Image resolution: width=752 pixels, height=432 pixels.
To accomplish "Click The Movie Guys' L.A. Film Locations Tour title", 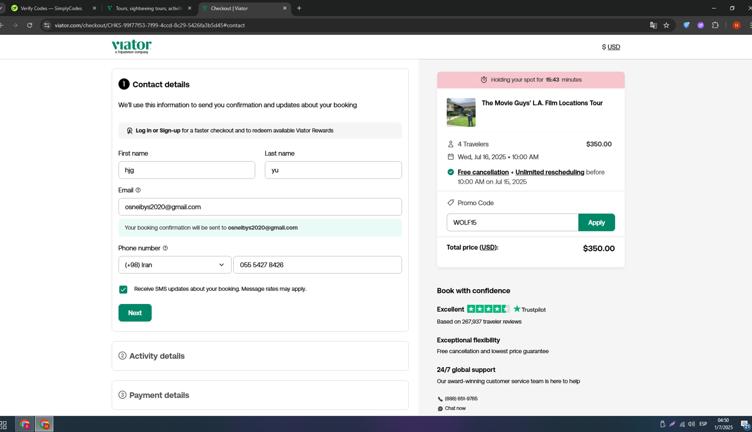I will 542,103.
